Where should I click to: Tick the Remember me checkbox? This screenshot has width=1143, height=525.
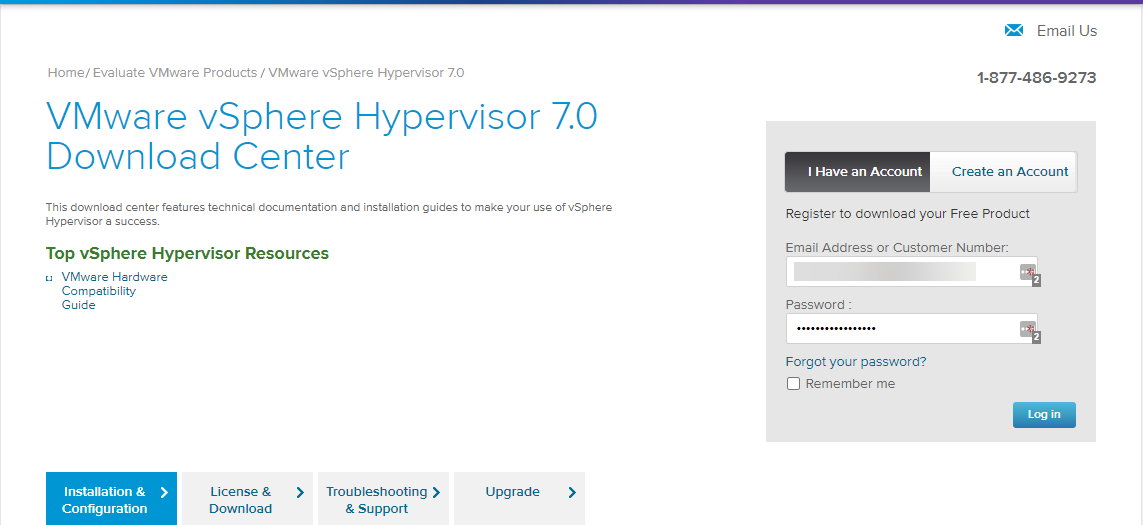coord(793,384)
